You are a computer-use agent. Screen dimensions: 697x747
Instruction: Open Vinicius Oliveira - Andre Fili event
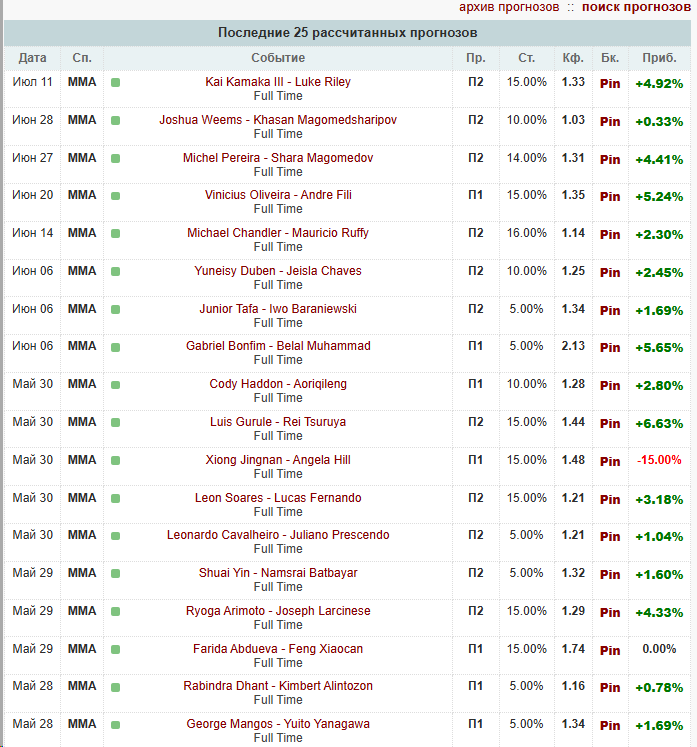tap(278, 195)
